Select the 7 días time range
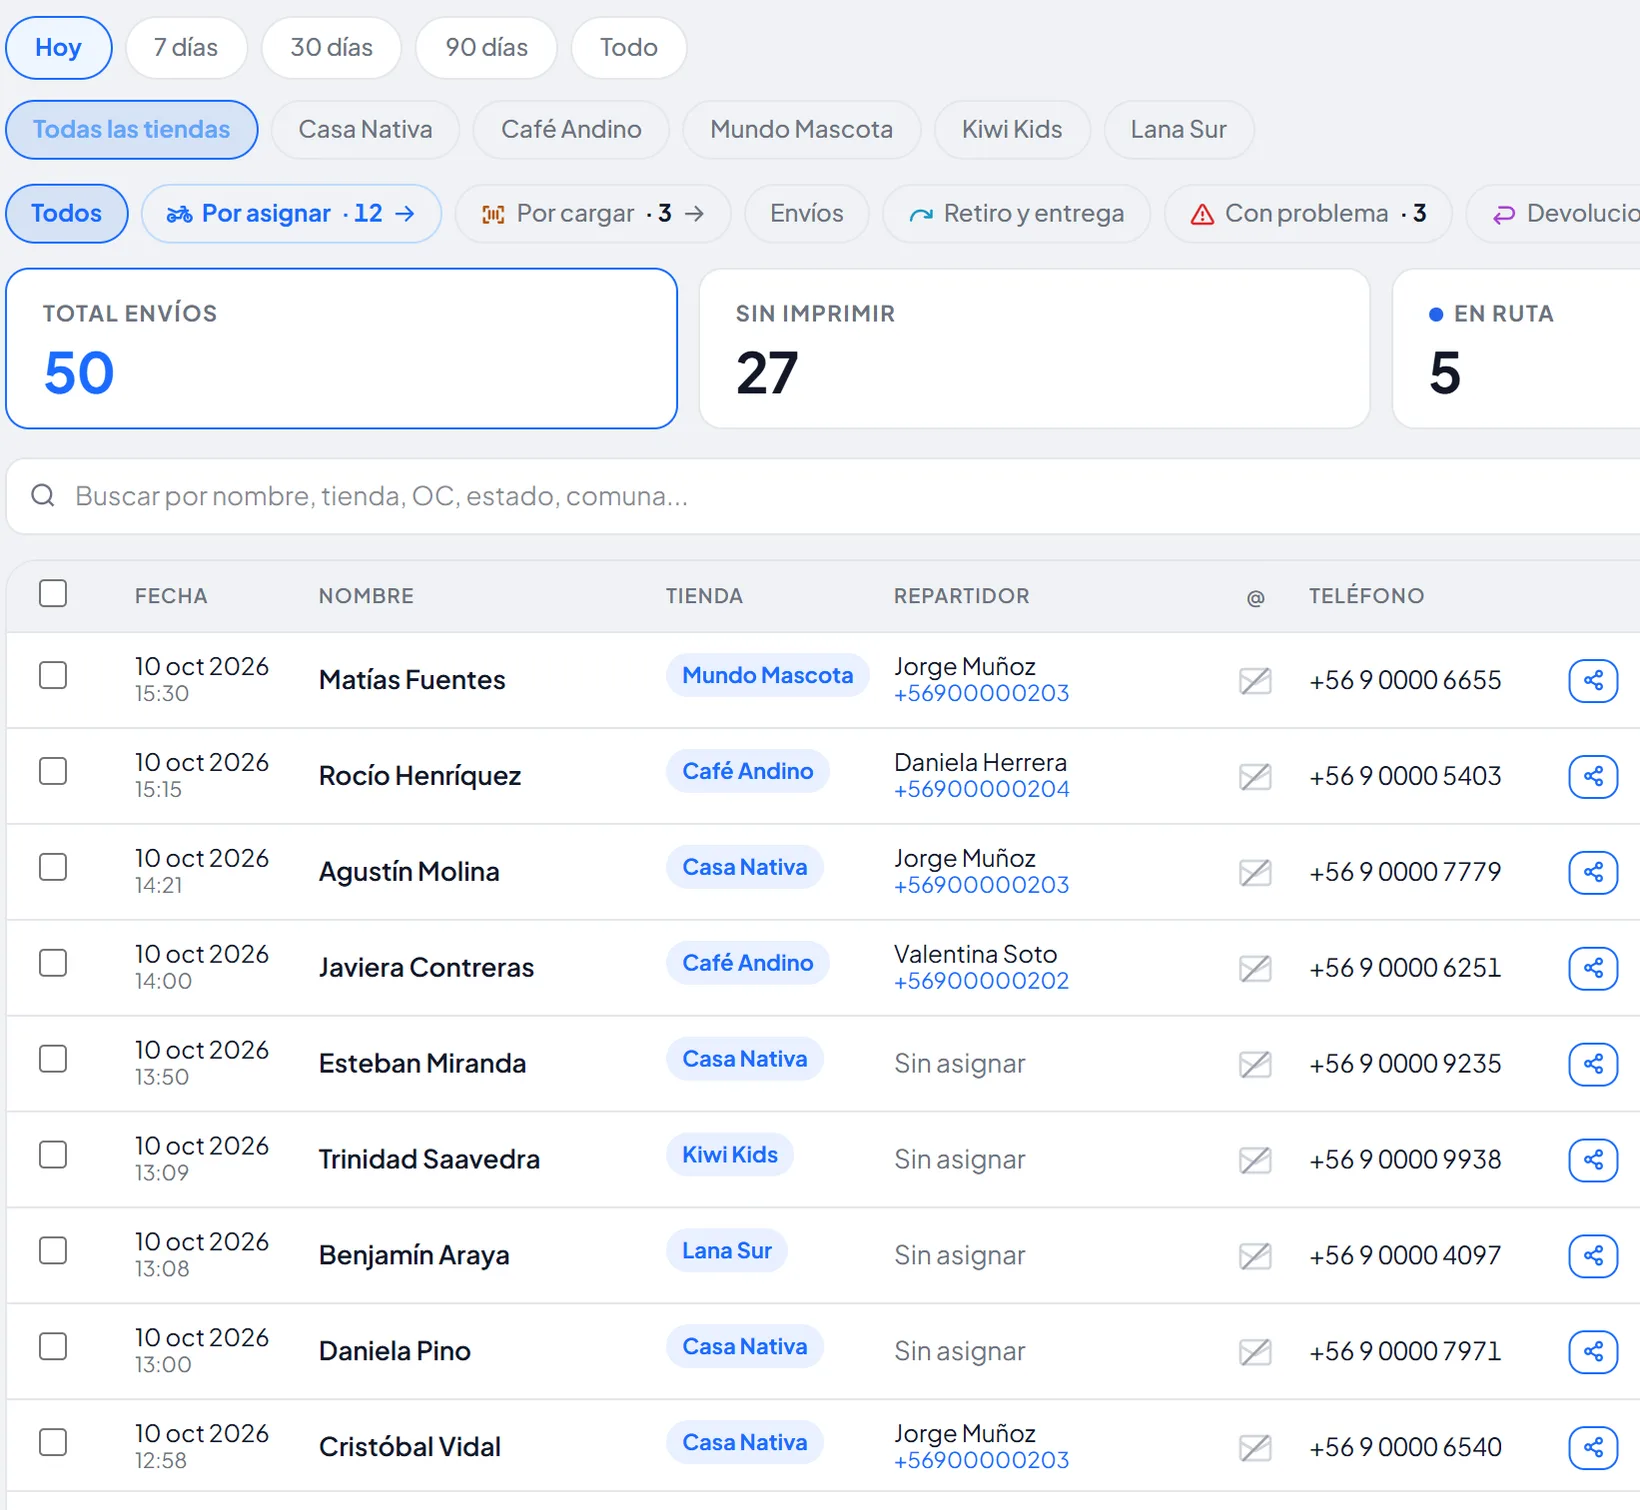Viewport: 1640px width, 1510px height. coord(186,48)
